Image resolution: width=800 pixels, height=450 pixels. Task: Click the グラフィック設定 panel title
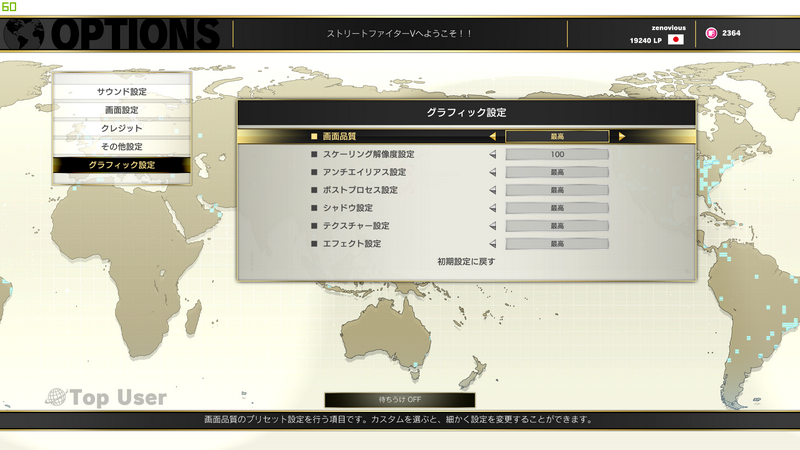466,112
